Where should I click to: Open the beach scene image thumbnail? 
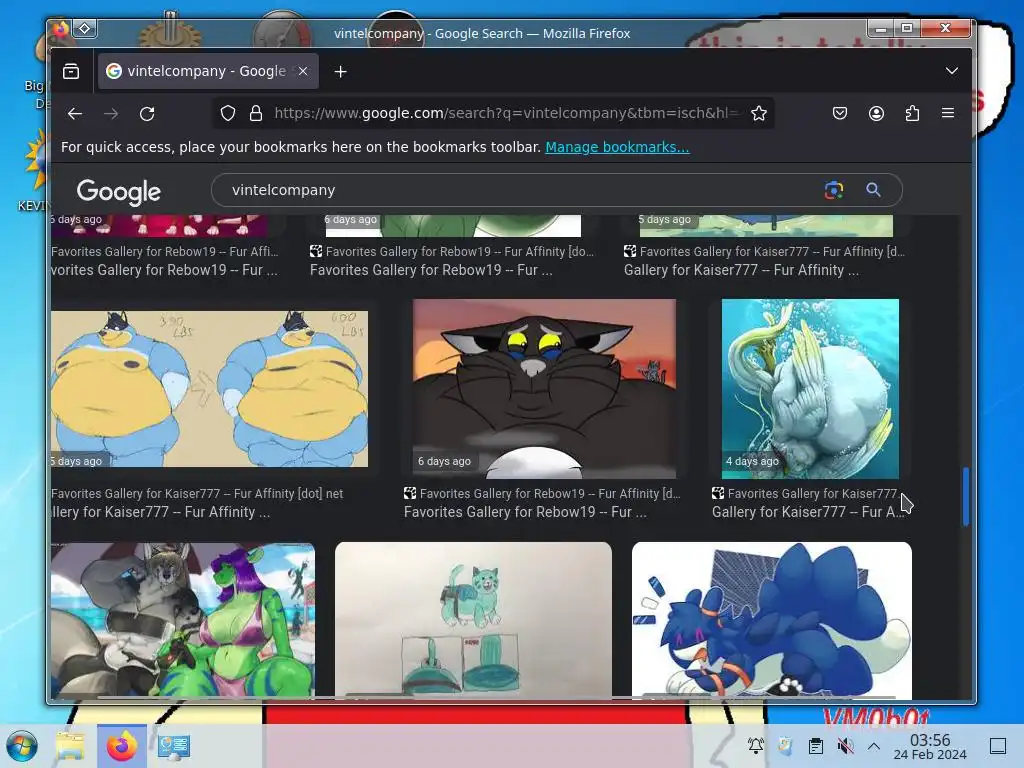[x=183, y=619]
